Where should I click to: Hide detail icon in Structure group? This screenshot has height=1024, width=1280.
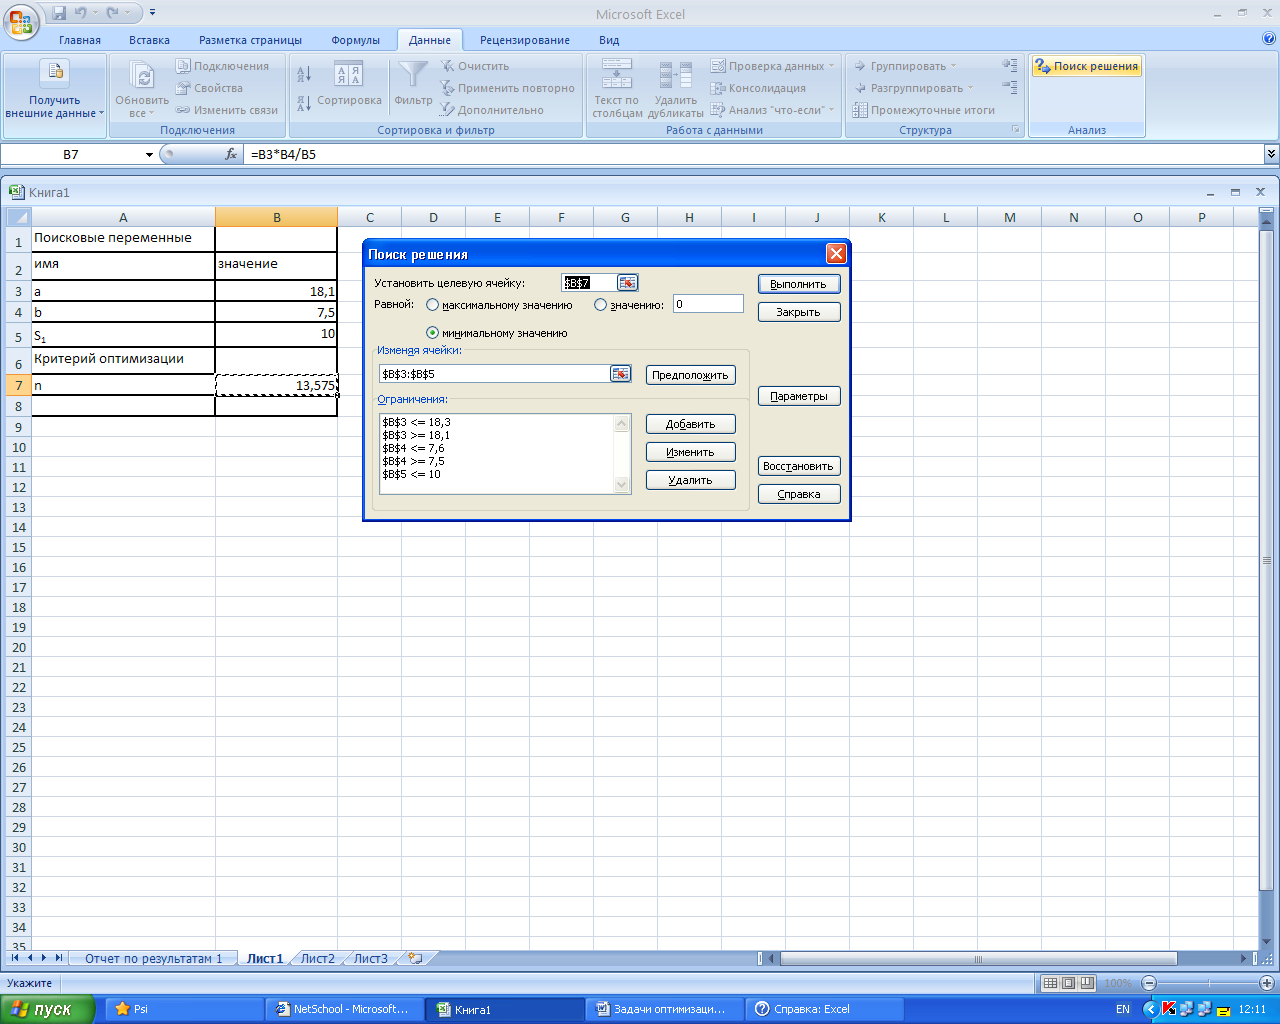click(1010, 88)
